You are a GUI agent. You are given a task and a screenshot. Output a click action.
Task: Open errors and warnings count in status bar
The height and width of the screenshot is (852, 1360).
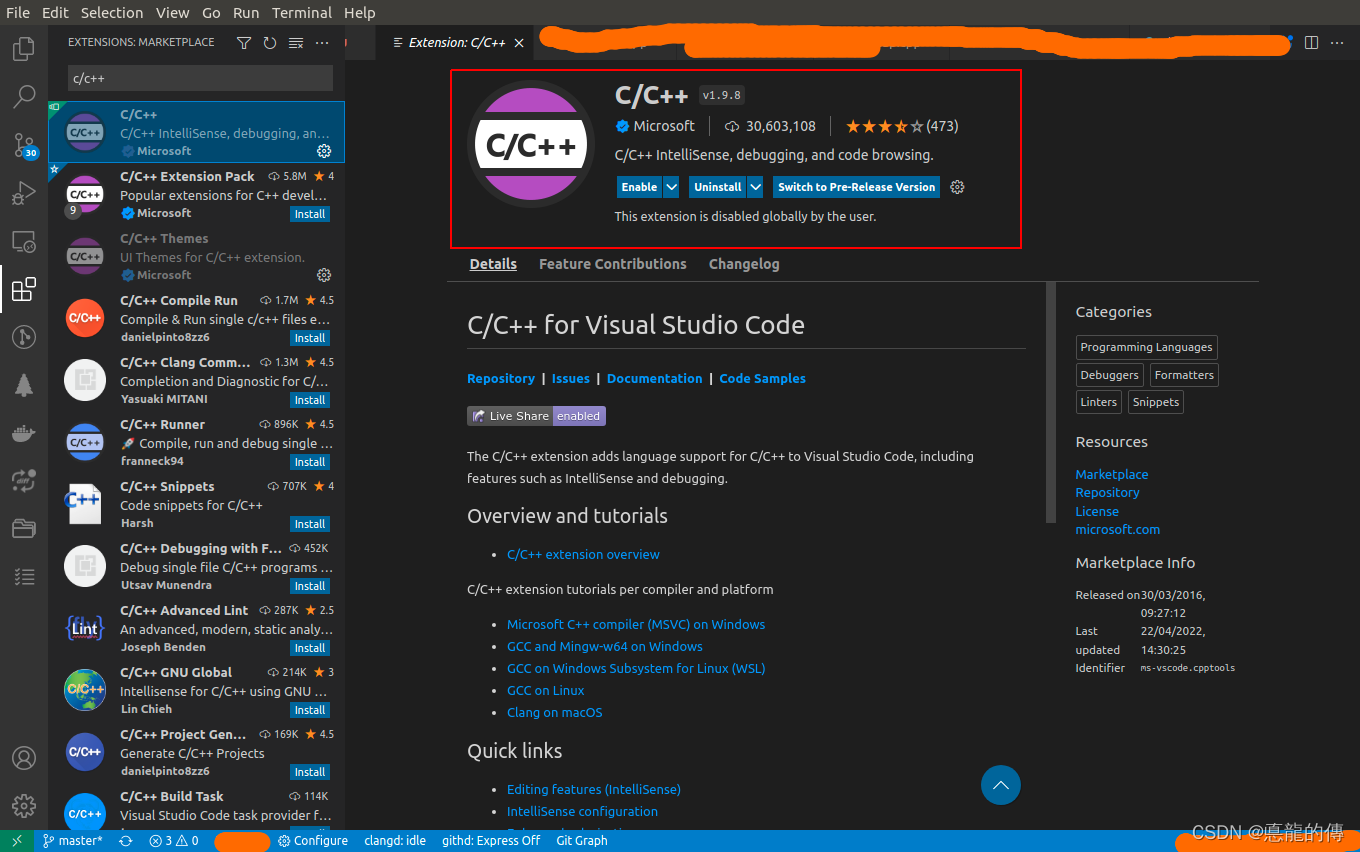click(x=174, y=841)
